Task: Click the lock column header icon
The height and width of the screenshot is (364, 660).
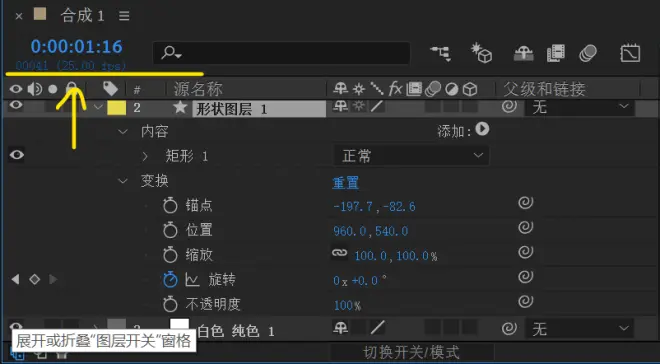Action: (72, 88)
